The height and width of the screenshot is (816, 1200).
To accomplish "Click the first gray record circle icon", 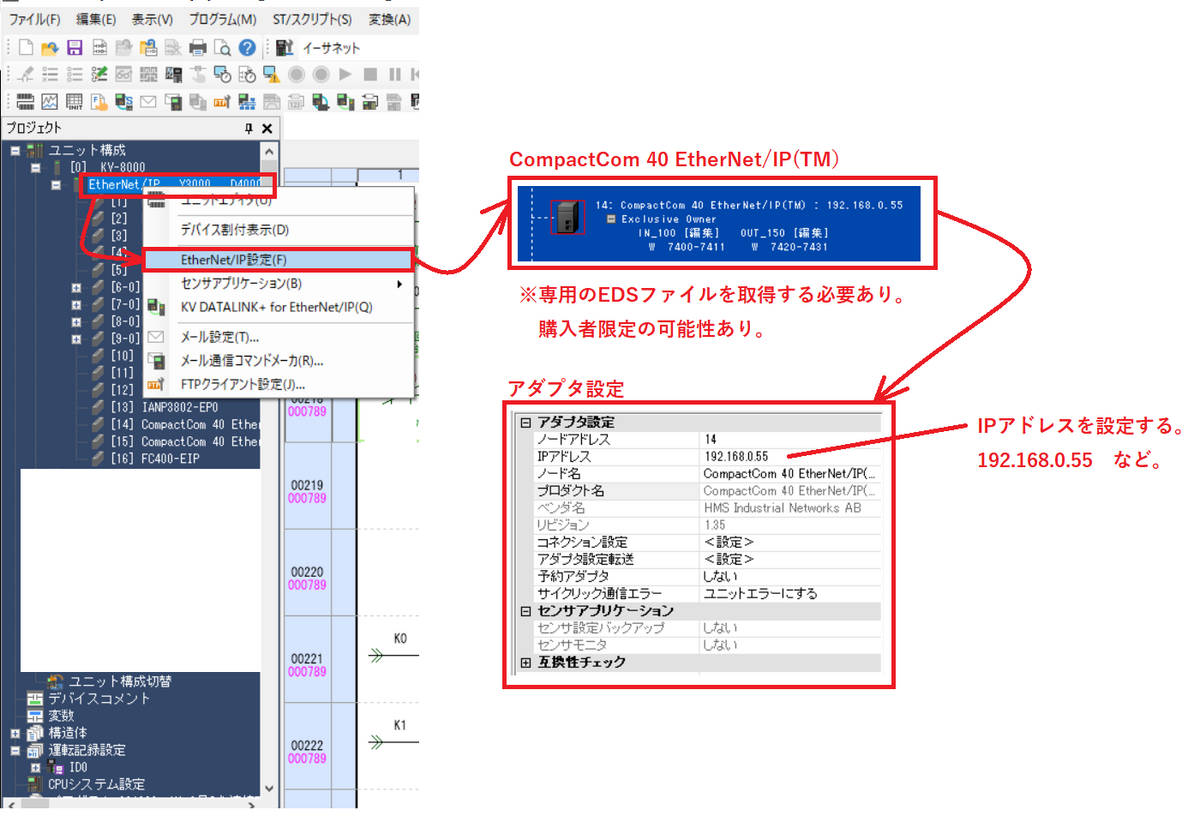I will pyautogui.click(x=297, y=74).
